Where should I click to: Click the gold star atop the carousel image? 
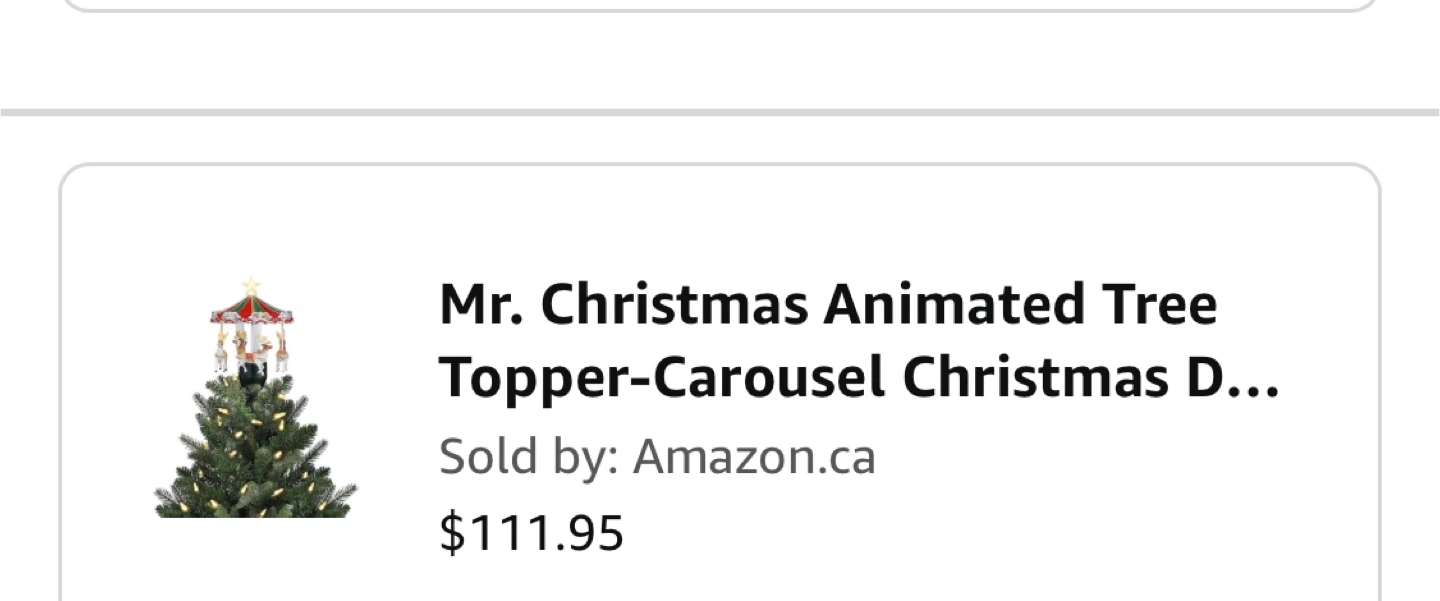[251, 287]
